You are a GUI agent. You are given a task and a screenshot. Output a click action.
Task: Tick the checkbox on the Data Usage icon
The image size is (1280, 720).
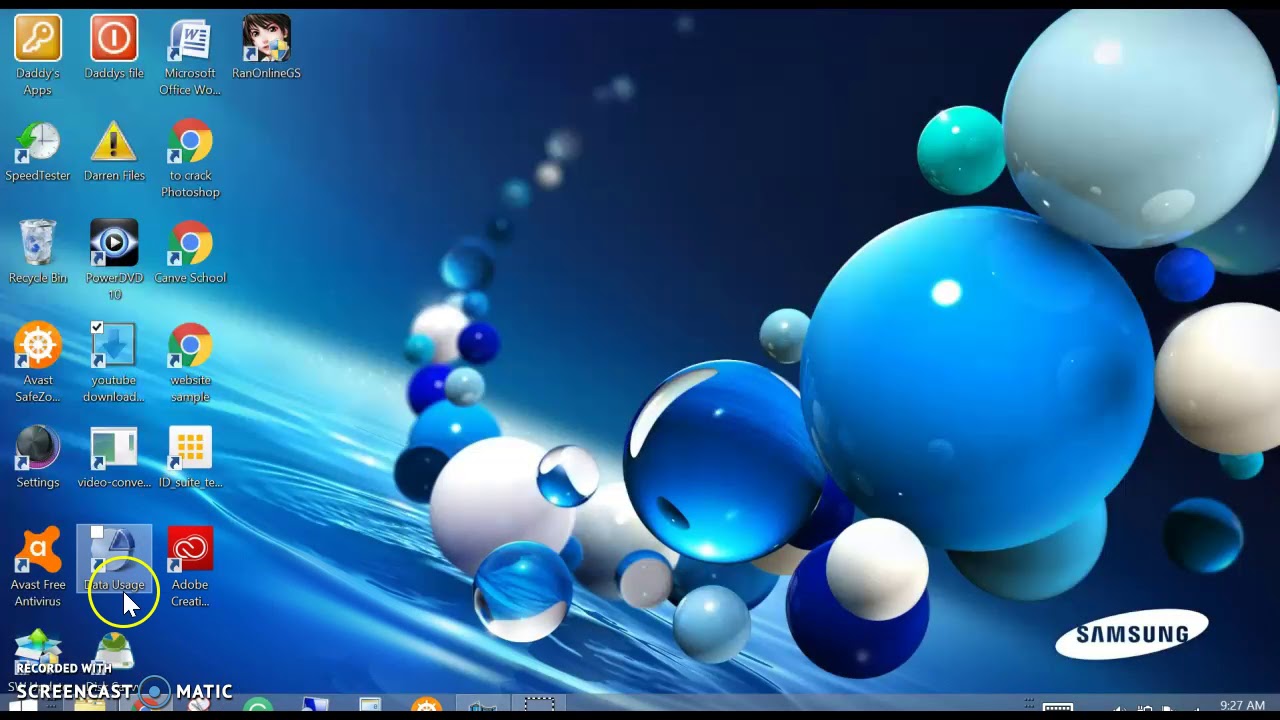click(97, 533)
